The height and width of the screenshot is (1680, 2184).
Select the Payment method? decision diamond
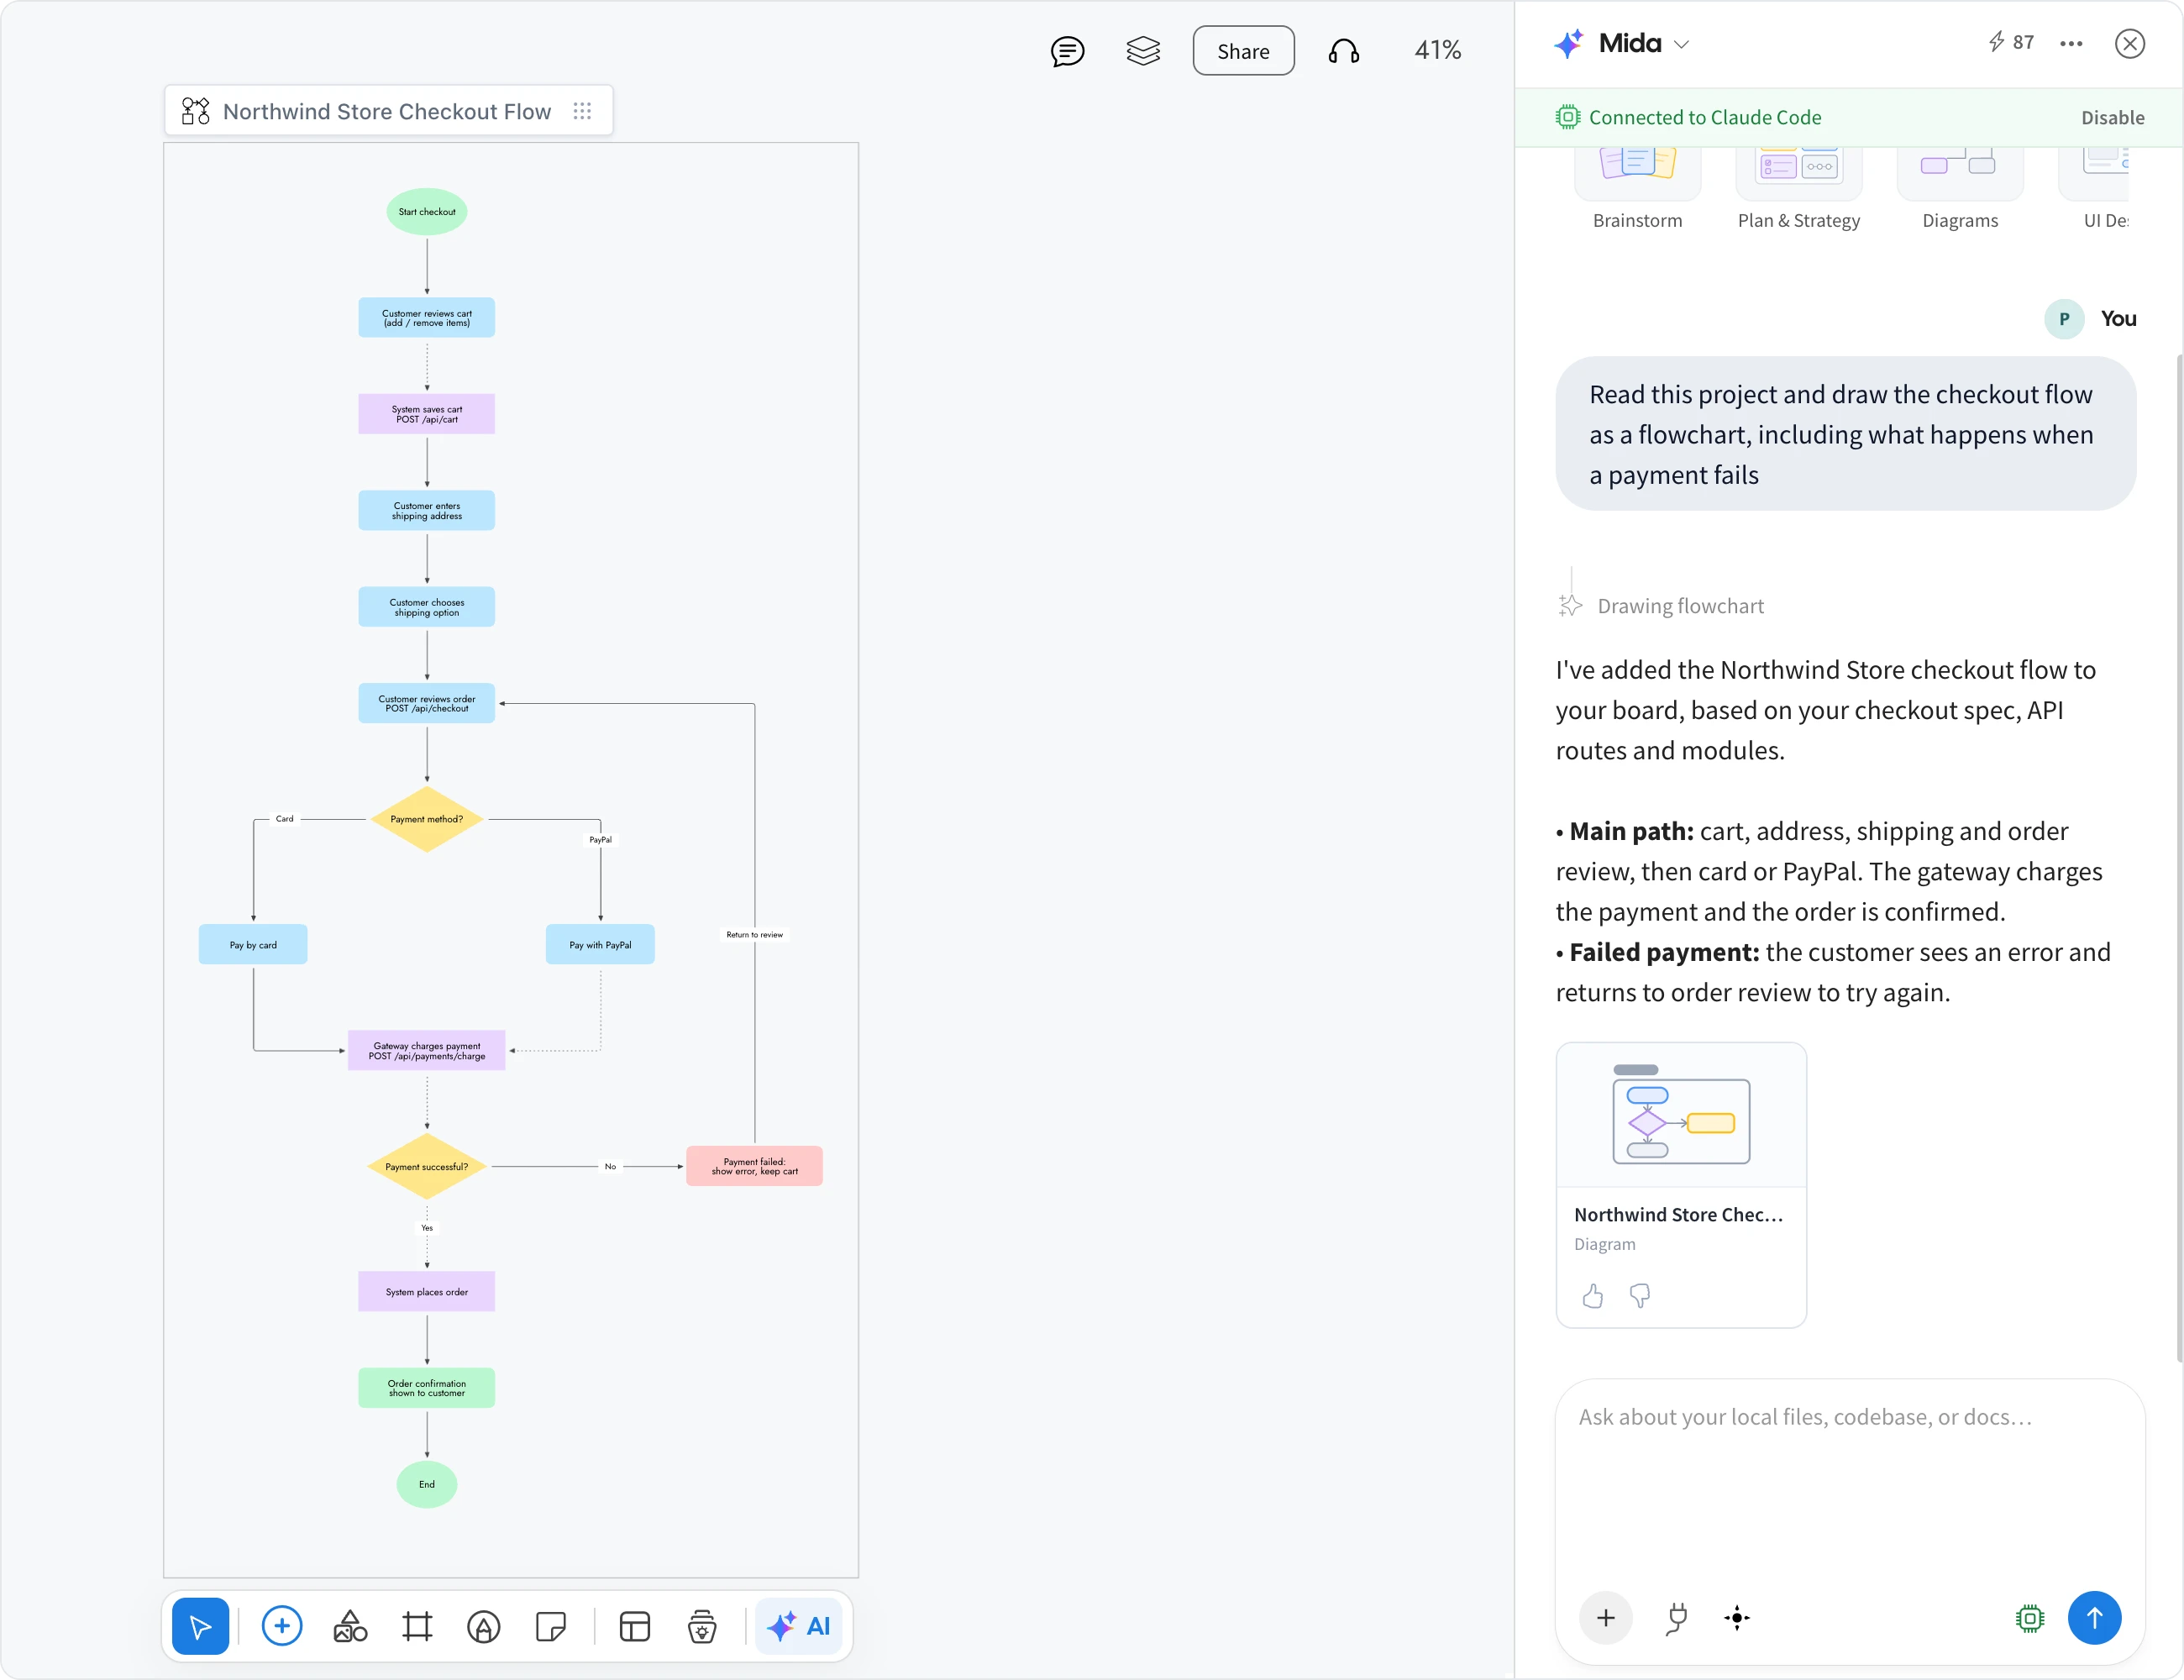tap(427, 819)
